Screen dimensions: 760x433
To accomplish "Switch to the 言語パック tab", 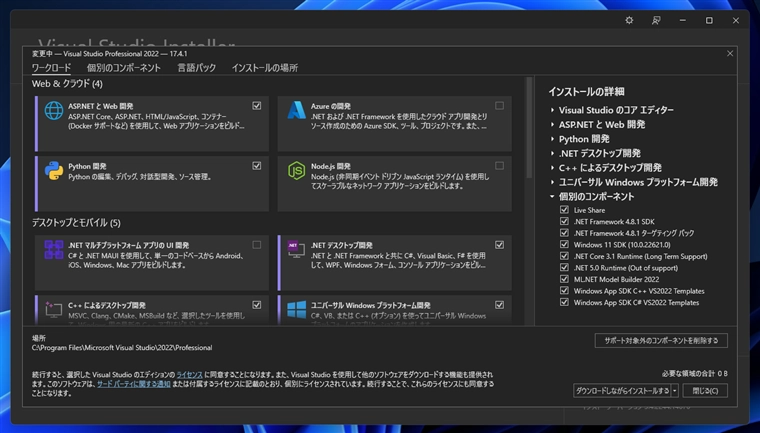I will point(196,68).
